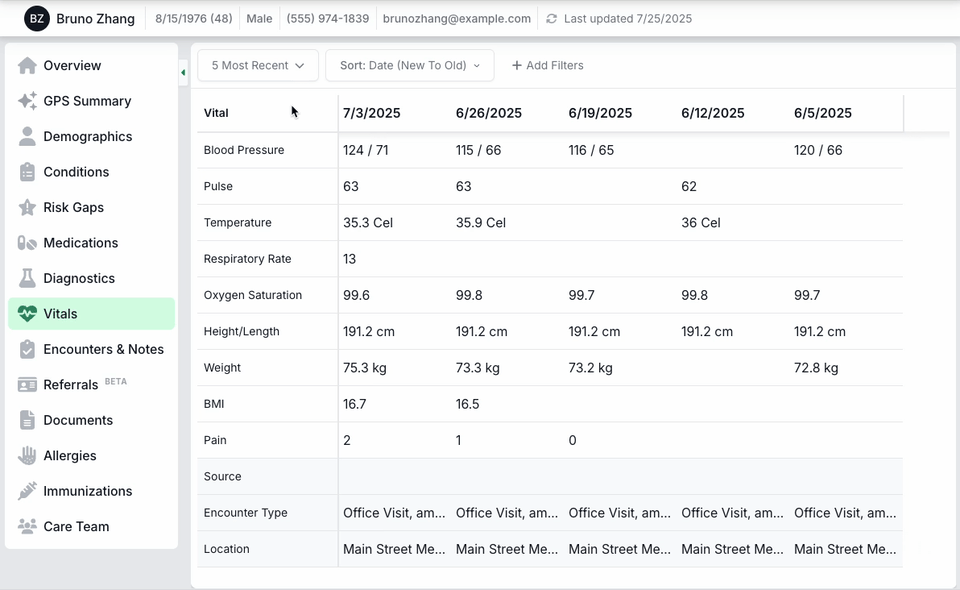Image resolution: width=960 pixels, height=590 pixels.
Task: Click the 6/12/2025 column header
Action: [713, 113]
